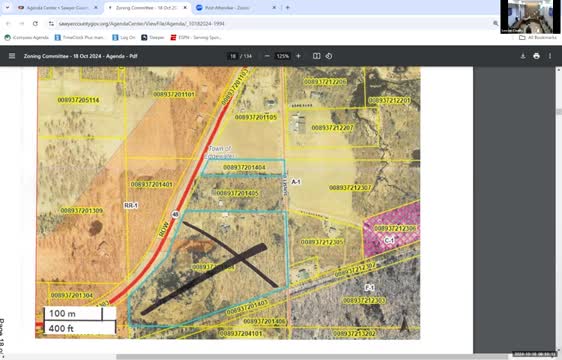Close the Zoning Committee tab
Image resolution: width=562 pixels, height=360 pixels.
[x=185, y=8]
